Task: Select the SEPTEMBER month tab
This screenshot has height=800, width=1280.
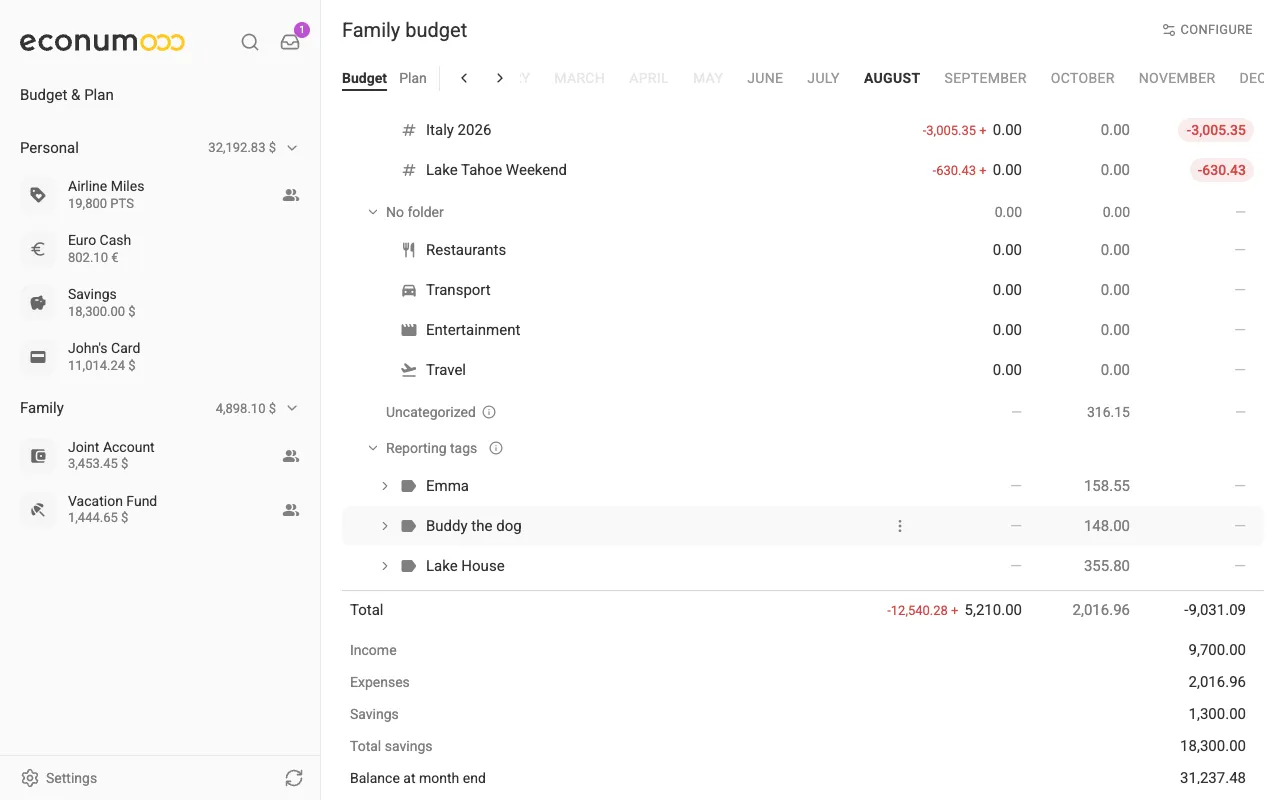Action: click(985, 78)
